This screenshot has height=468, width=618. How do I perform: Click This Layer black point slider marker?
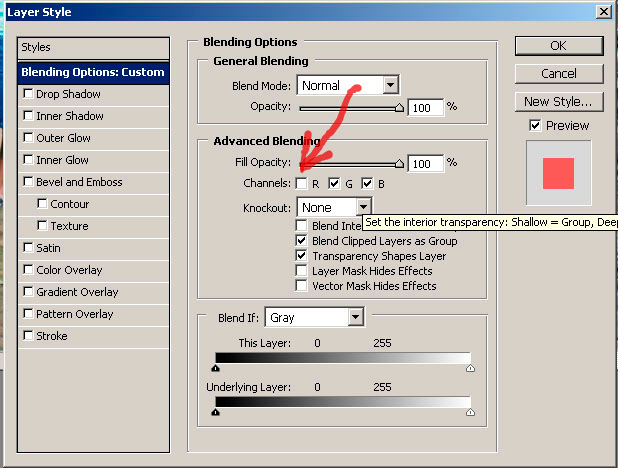217,369
